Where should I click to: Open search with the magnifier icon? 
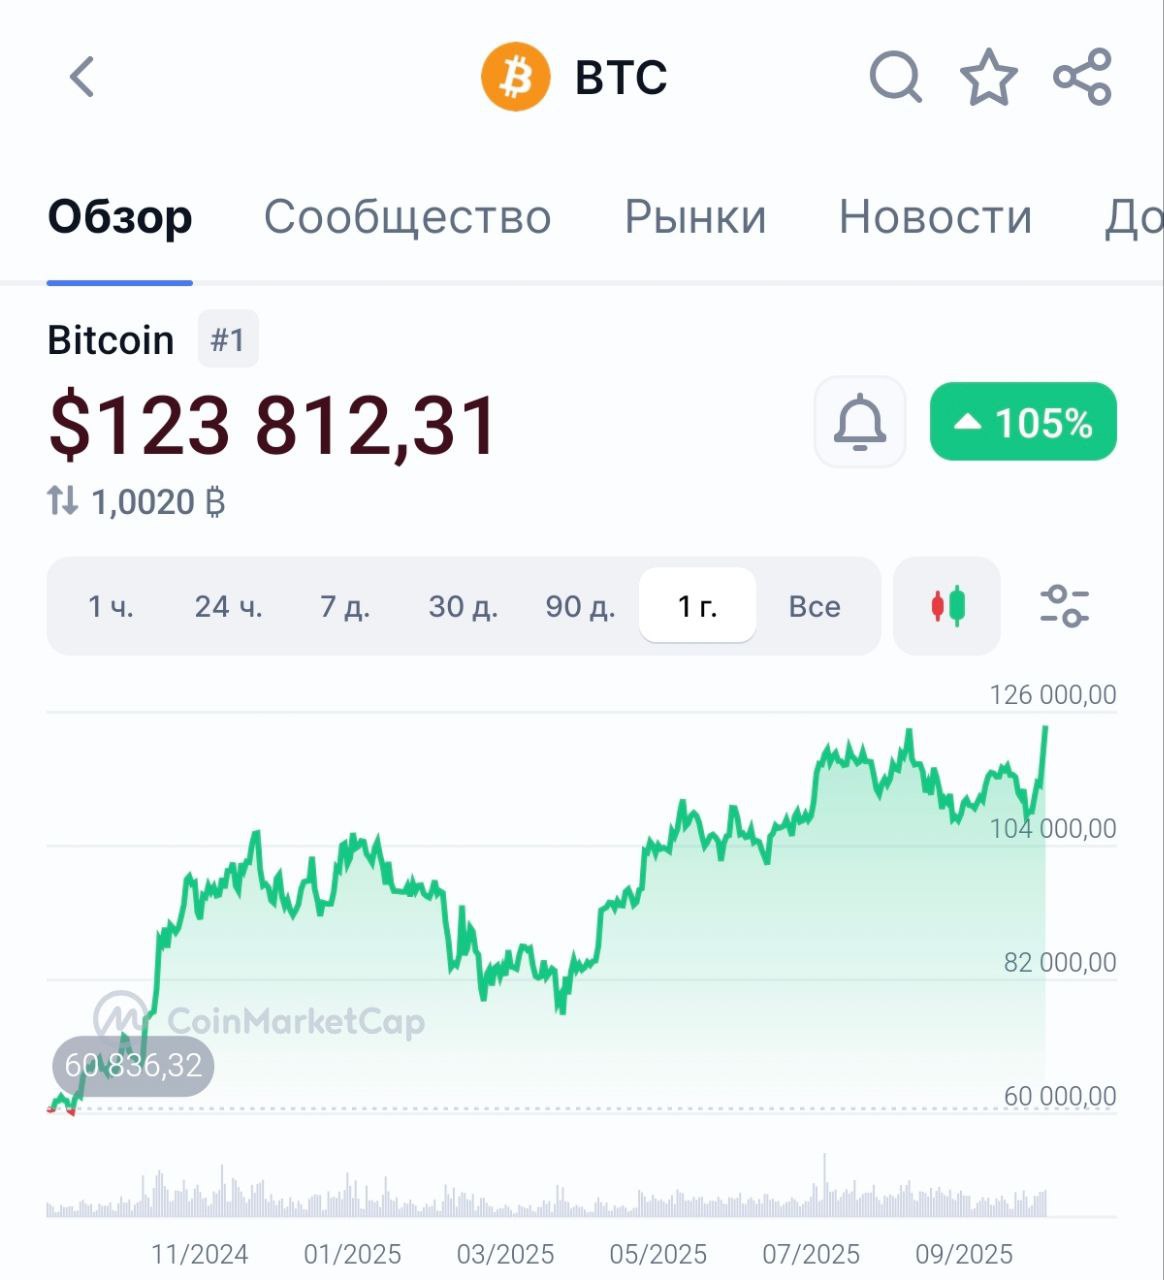click(x=894, y=77)
